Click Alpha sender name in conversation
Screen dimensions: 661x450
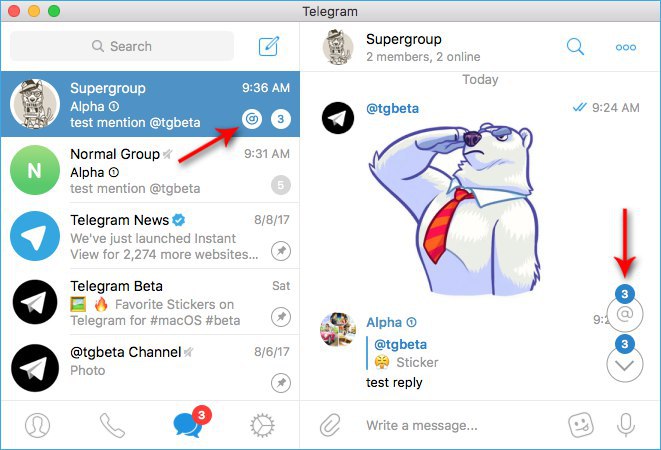click(384, 323)
